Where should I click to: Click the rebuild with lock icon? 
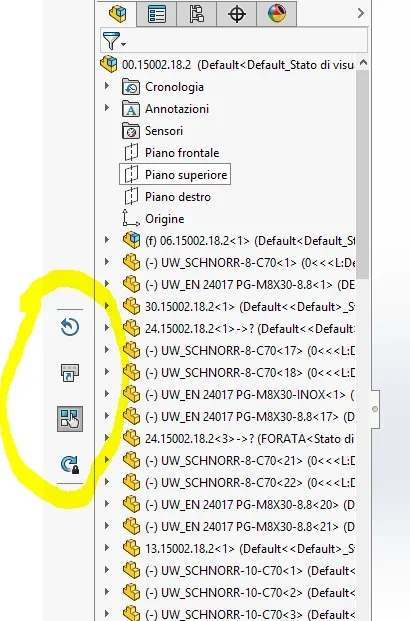pyautogui.click(x=70, y=465)
